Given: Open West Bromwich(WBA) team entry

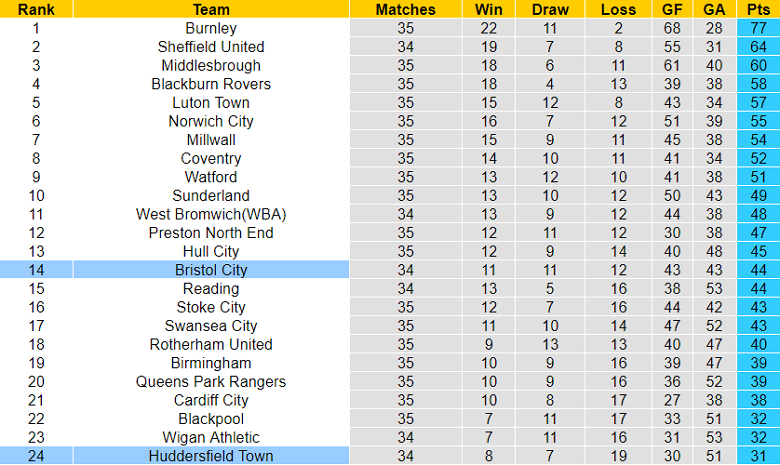Looking at the screenshot, I should (x=211, y=214).
